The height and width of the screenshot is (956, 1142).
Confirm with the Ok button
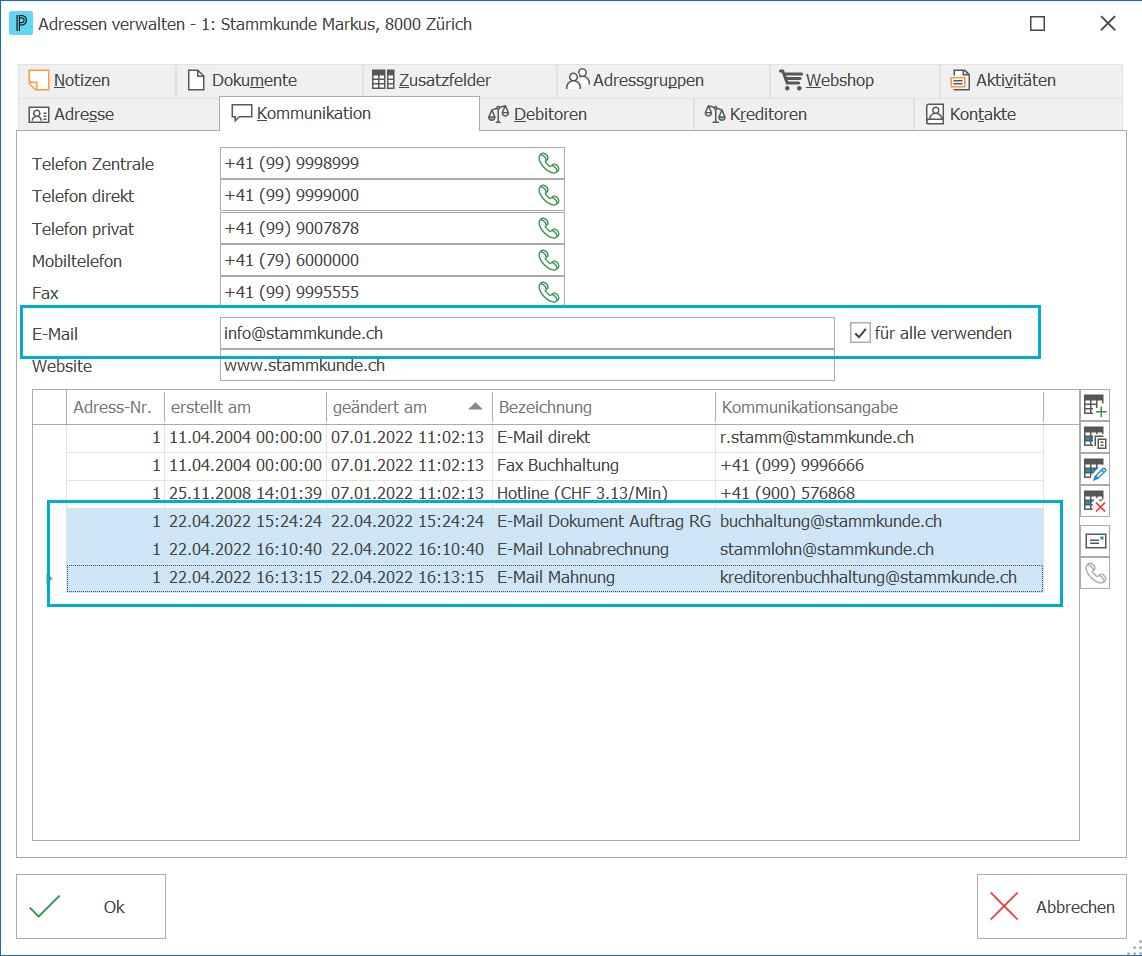(91, 906)
